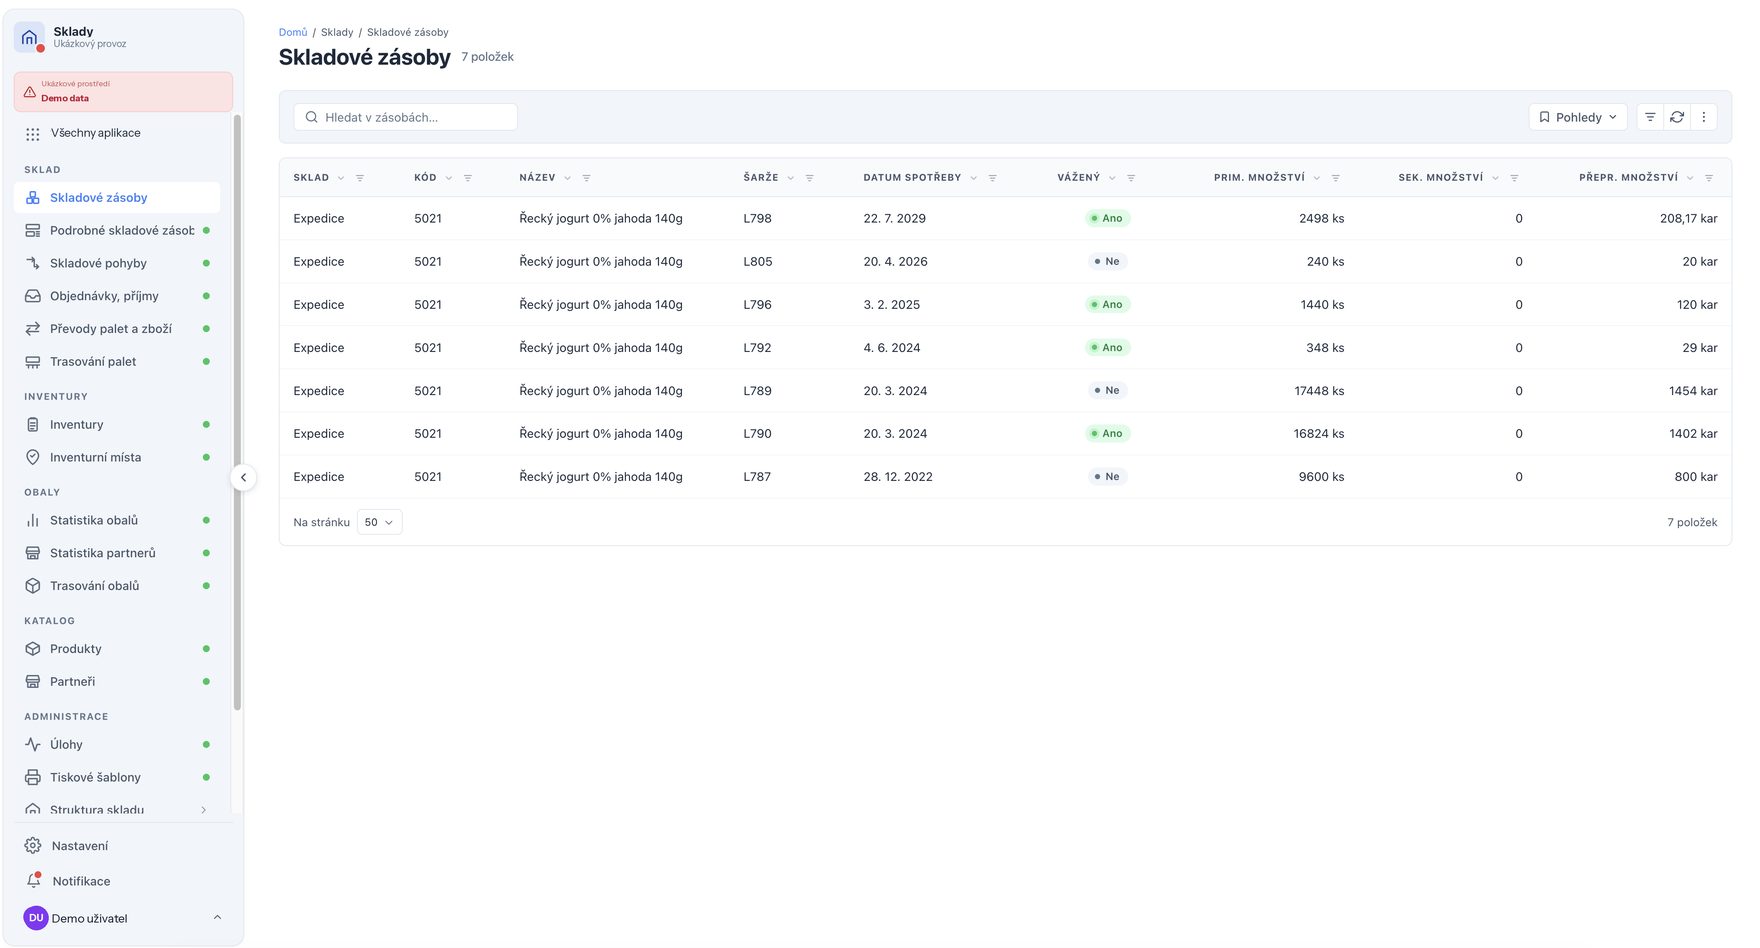Image resolution: width=1760 pixels, height=948 pixels.
Task: Open Produkty in the Katalog section
Action: click(117, 649)
